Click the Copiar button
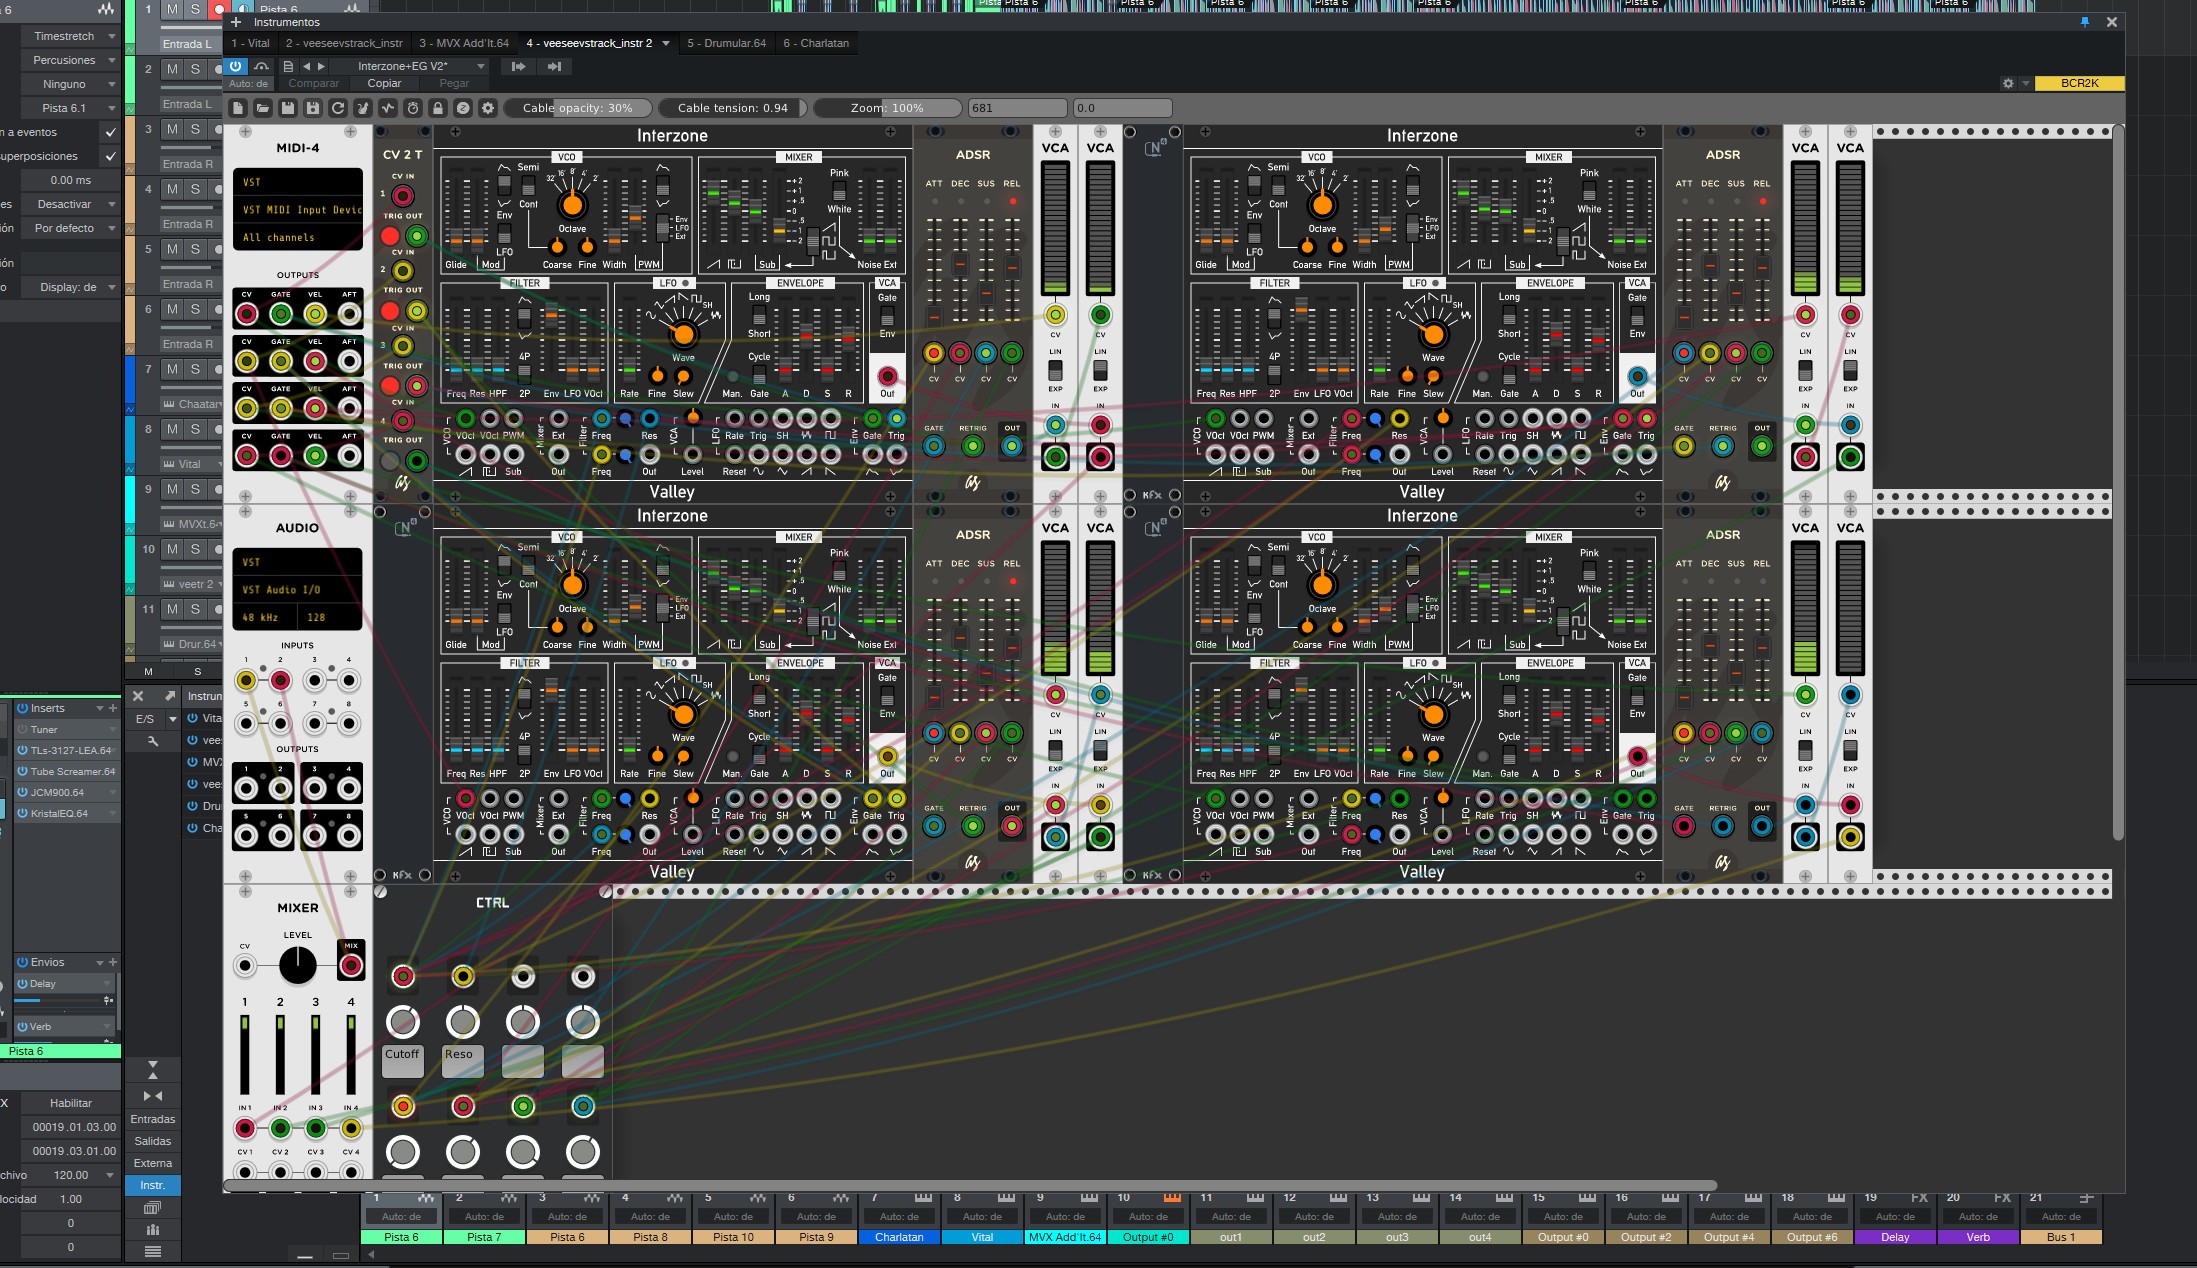 (x=384, y=83)
